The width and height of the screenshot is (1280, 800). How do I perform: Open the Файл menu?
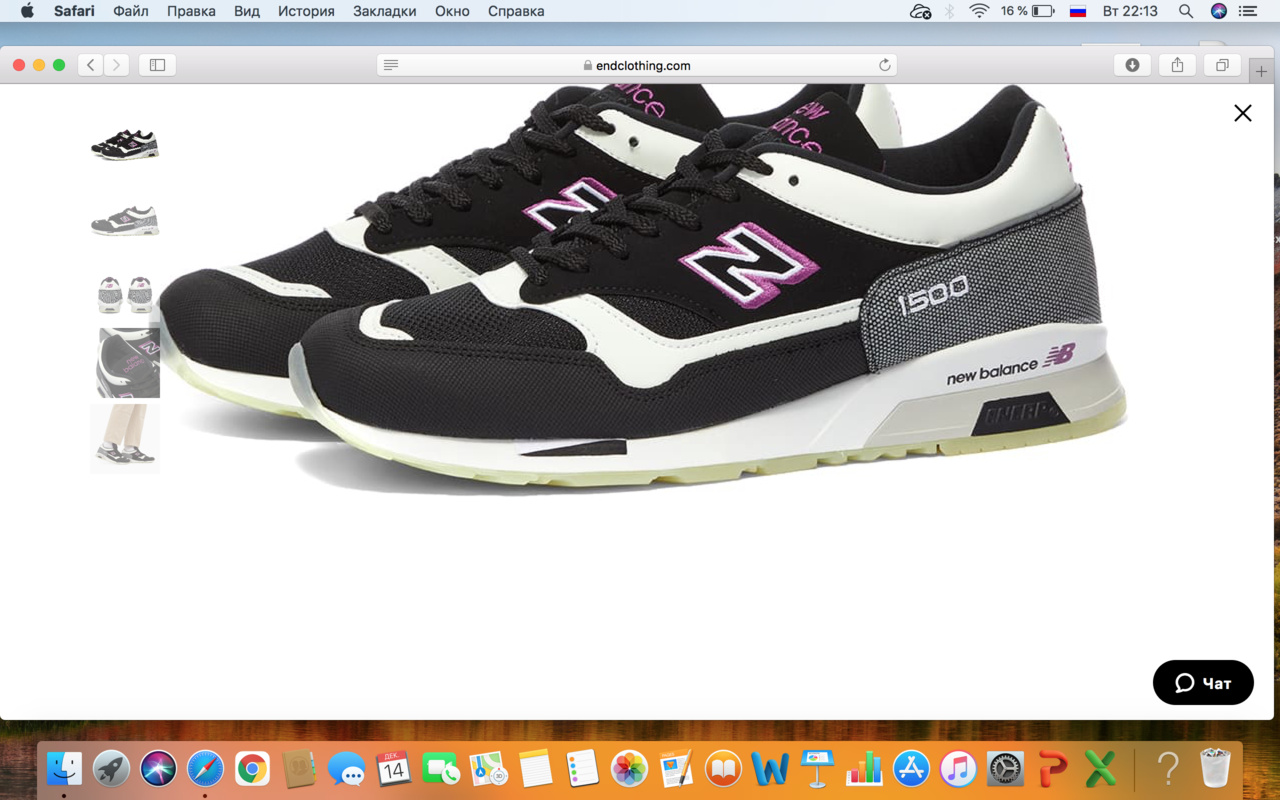131,11
